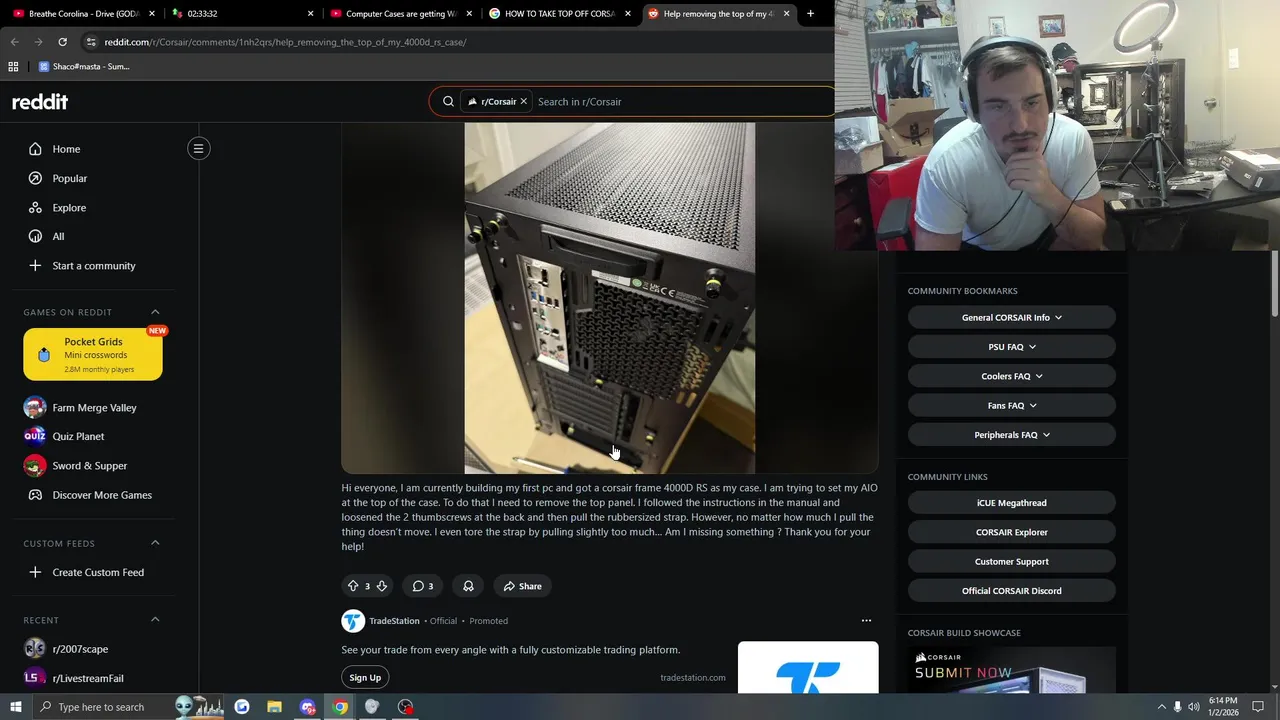The image size is (1280, 720).
Task: Open a new browser tab
Action: (810, 14)
